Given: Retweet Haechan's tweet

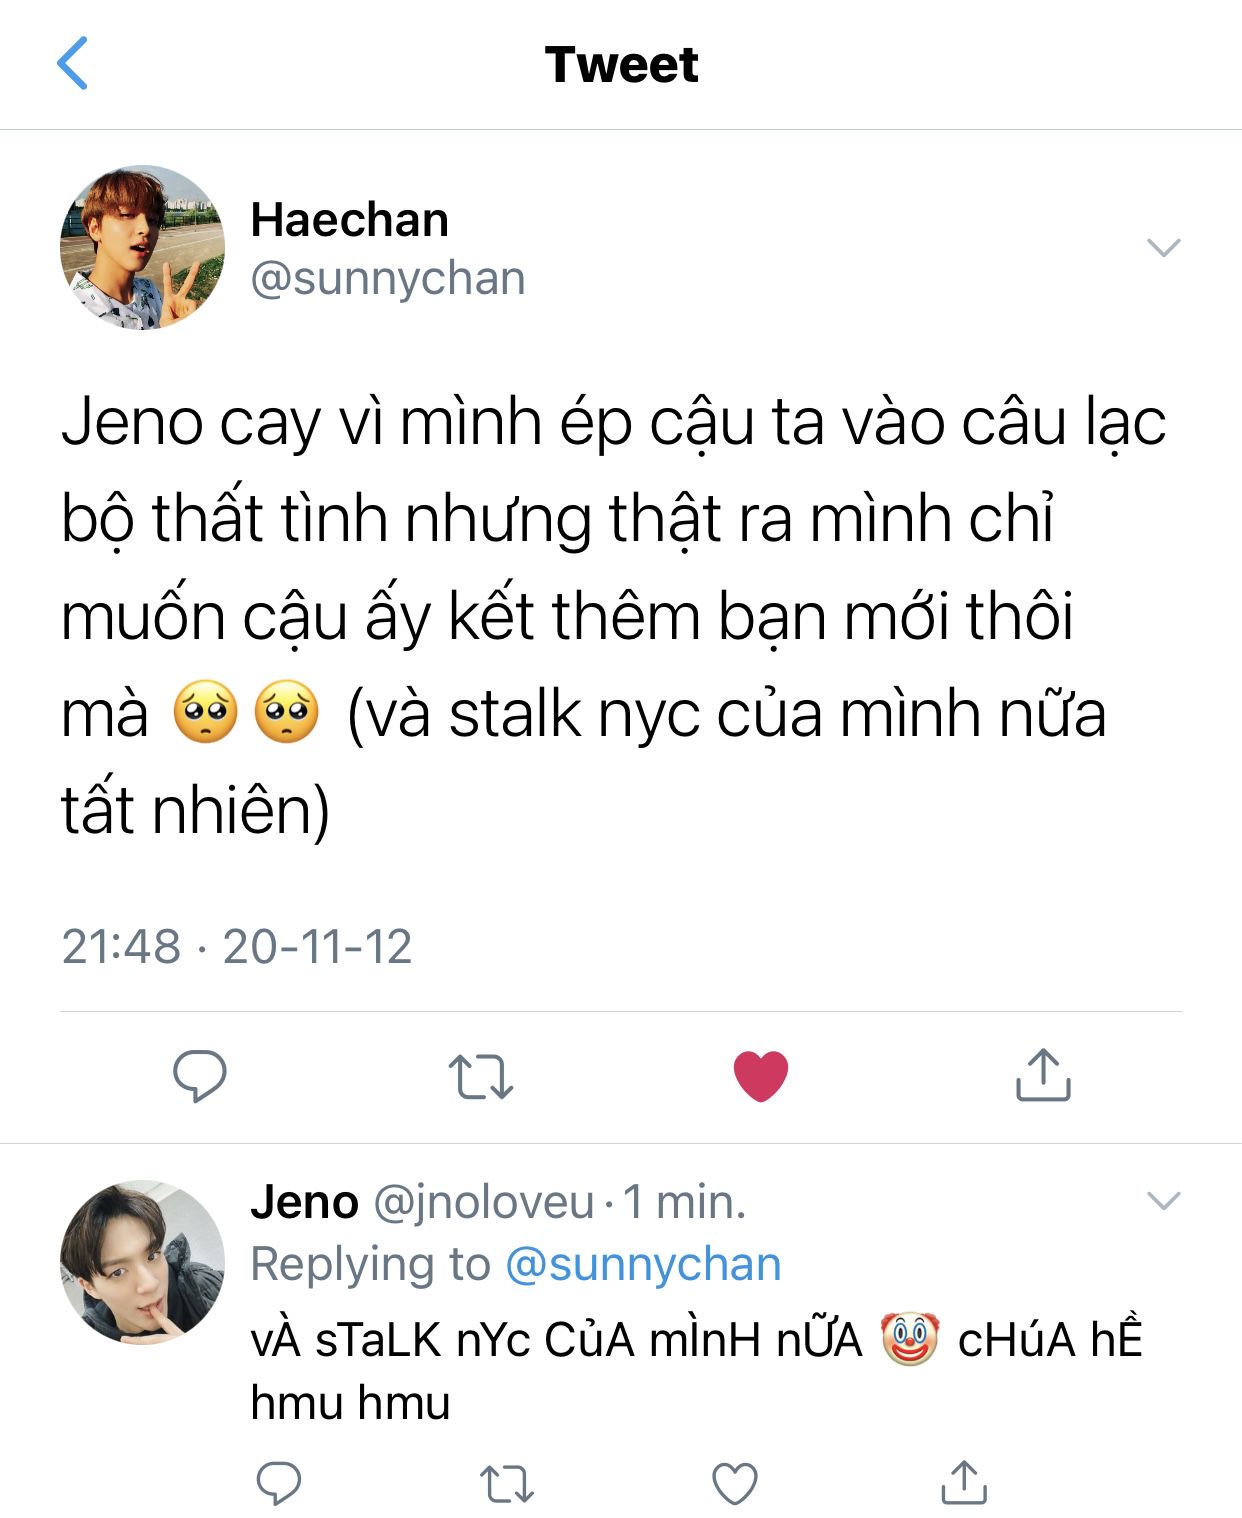Looking at the screenshot, I should click(x=480, y=1077).
